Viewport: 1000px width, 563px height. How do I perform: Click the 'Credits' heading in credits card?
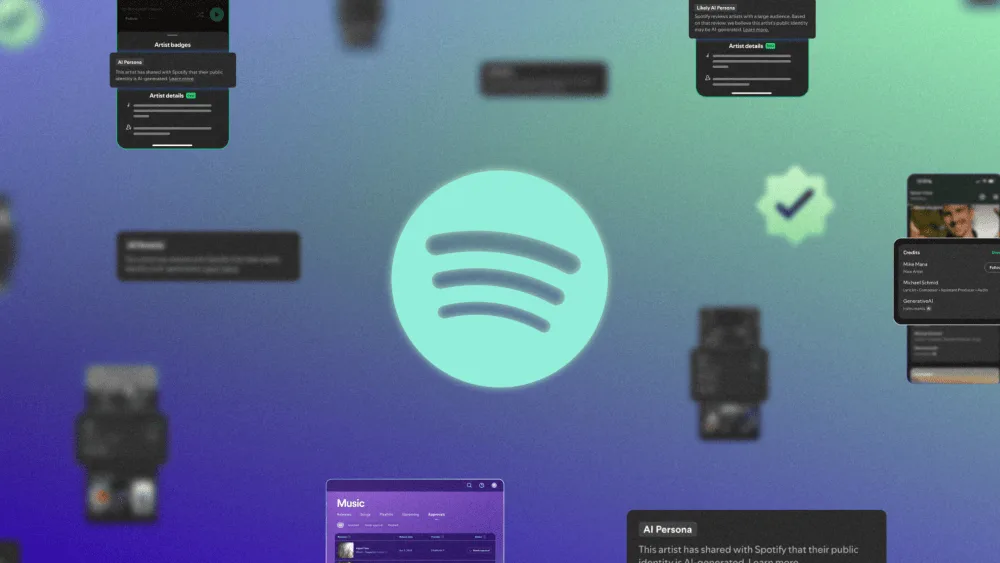911,252
